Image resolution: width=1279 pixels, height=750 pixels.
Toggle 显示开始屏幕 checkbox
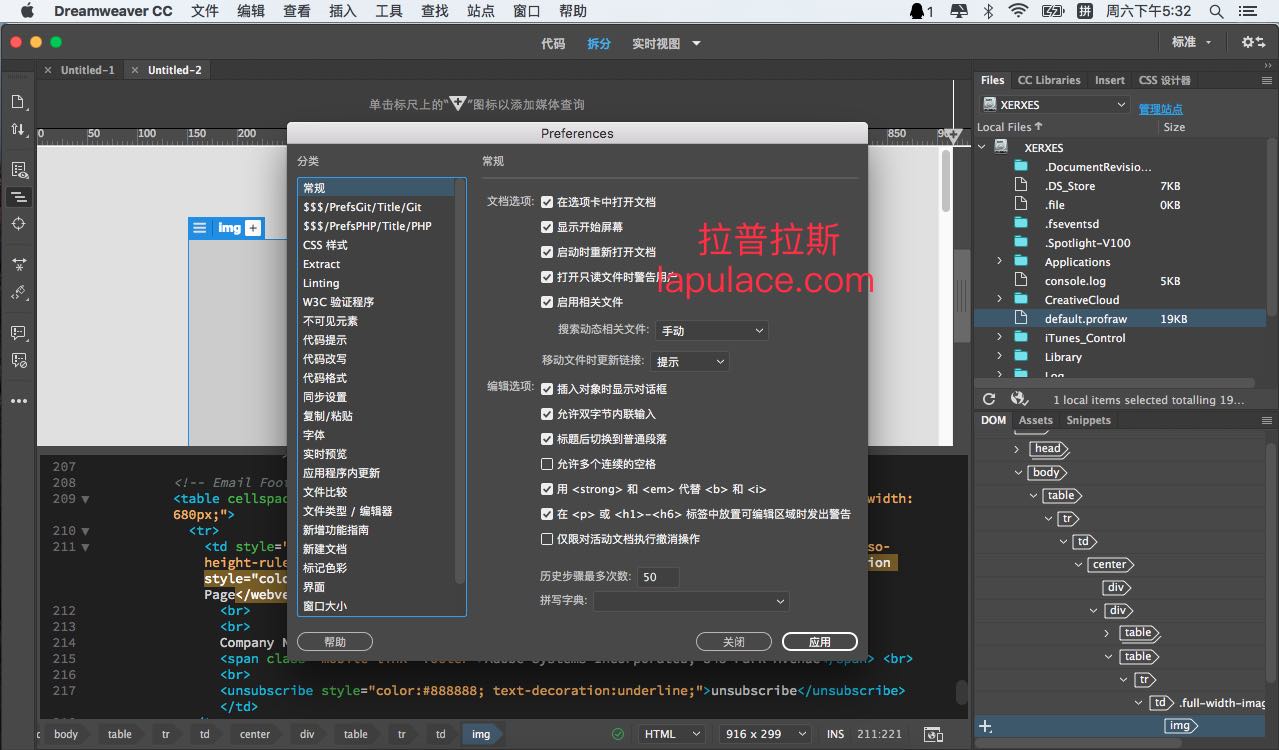tap(547, 227)
